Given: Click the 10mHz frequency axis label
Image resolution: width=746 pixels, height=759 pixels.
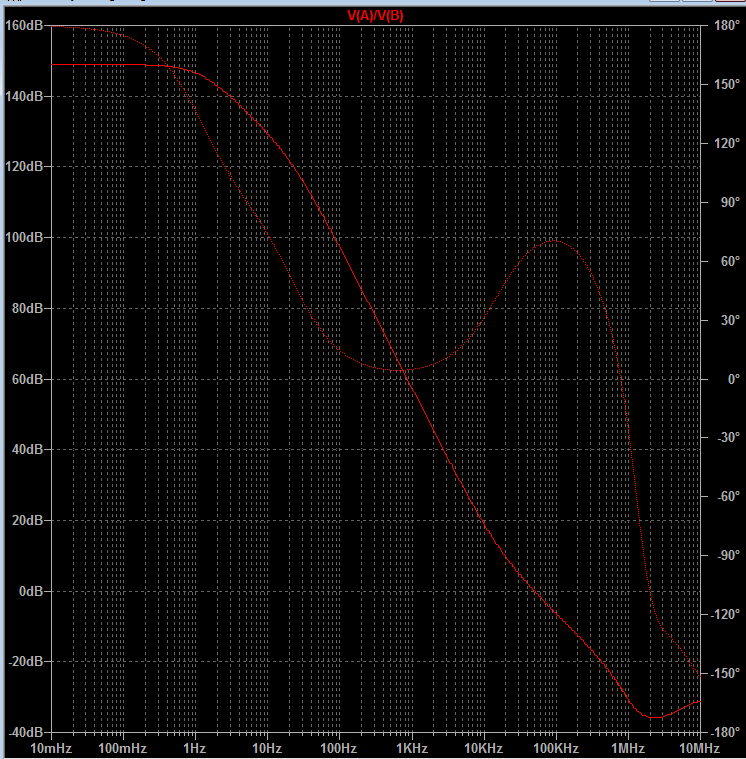Looking at the screenshot, I should (51, 748).
